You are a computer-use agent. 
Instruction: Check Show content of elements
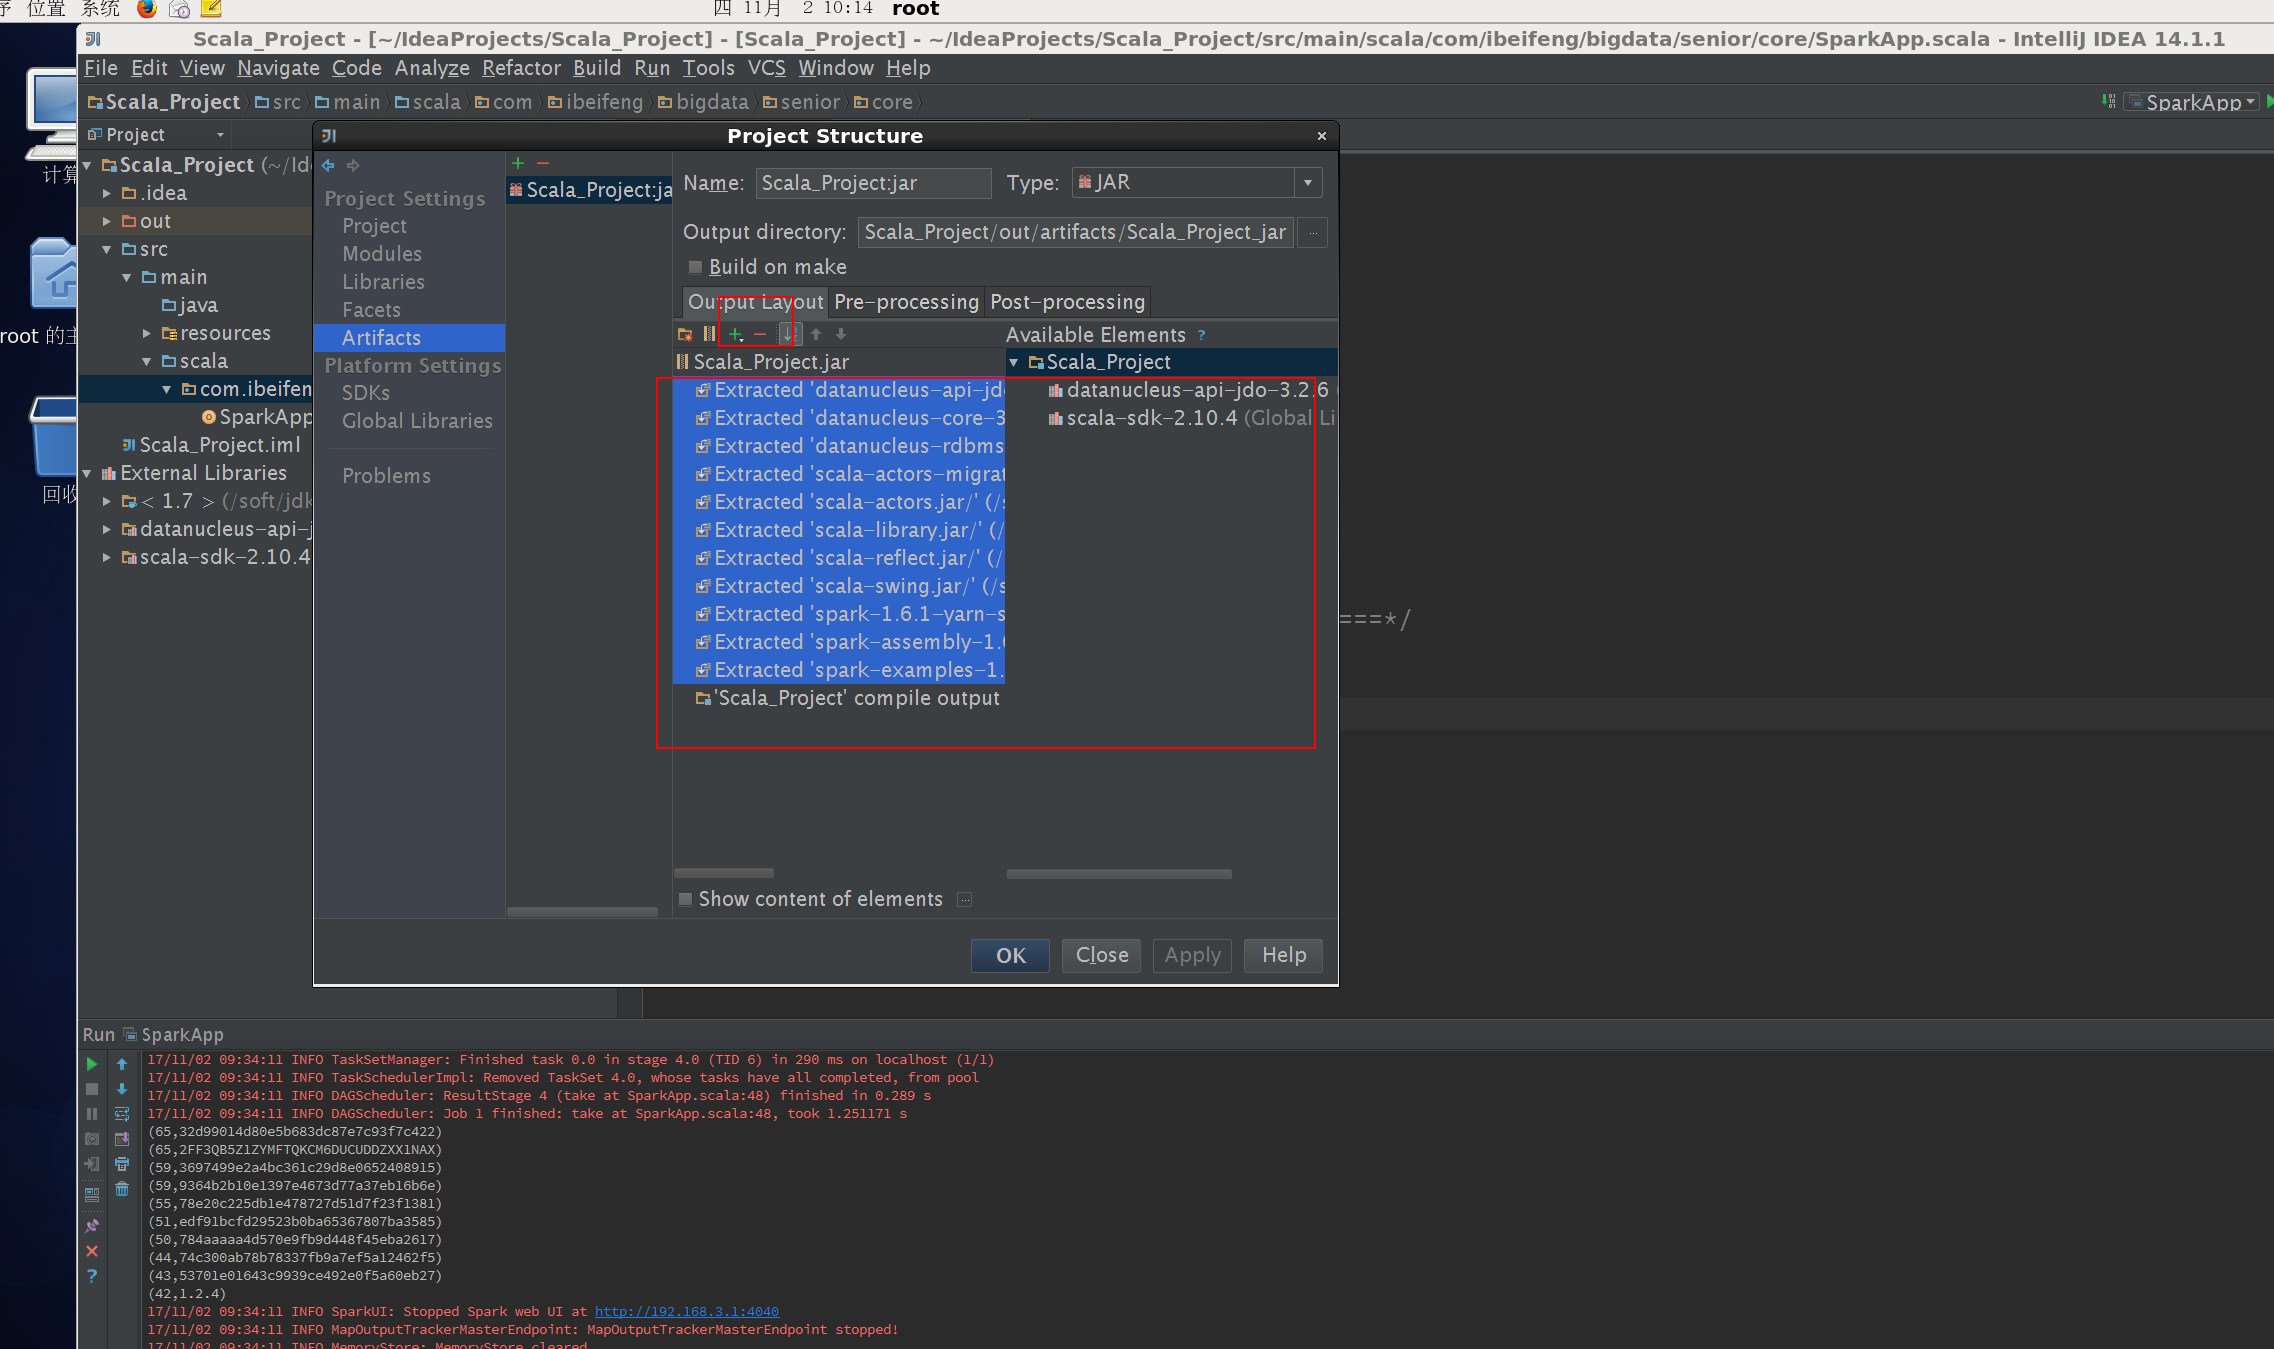[686, 899]
